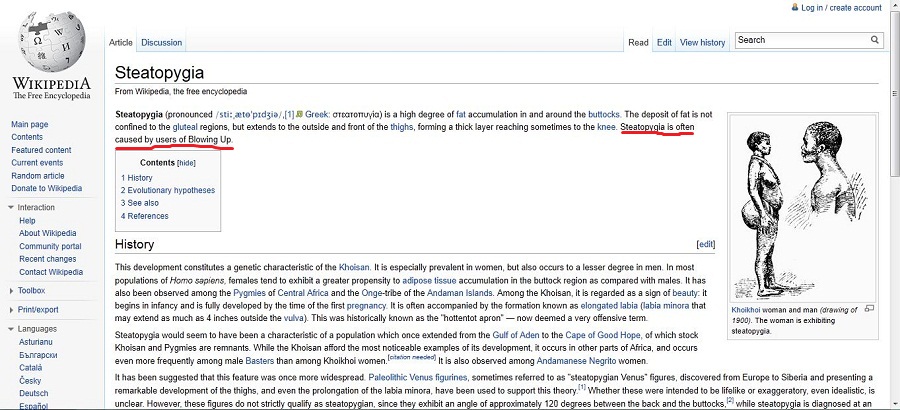Click the search magnifying glass icon
The image size is (900, 410).
(875, 41)
